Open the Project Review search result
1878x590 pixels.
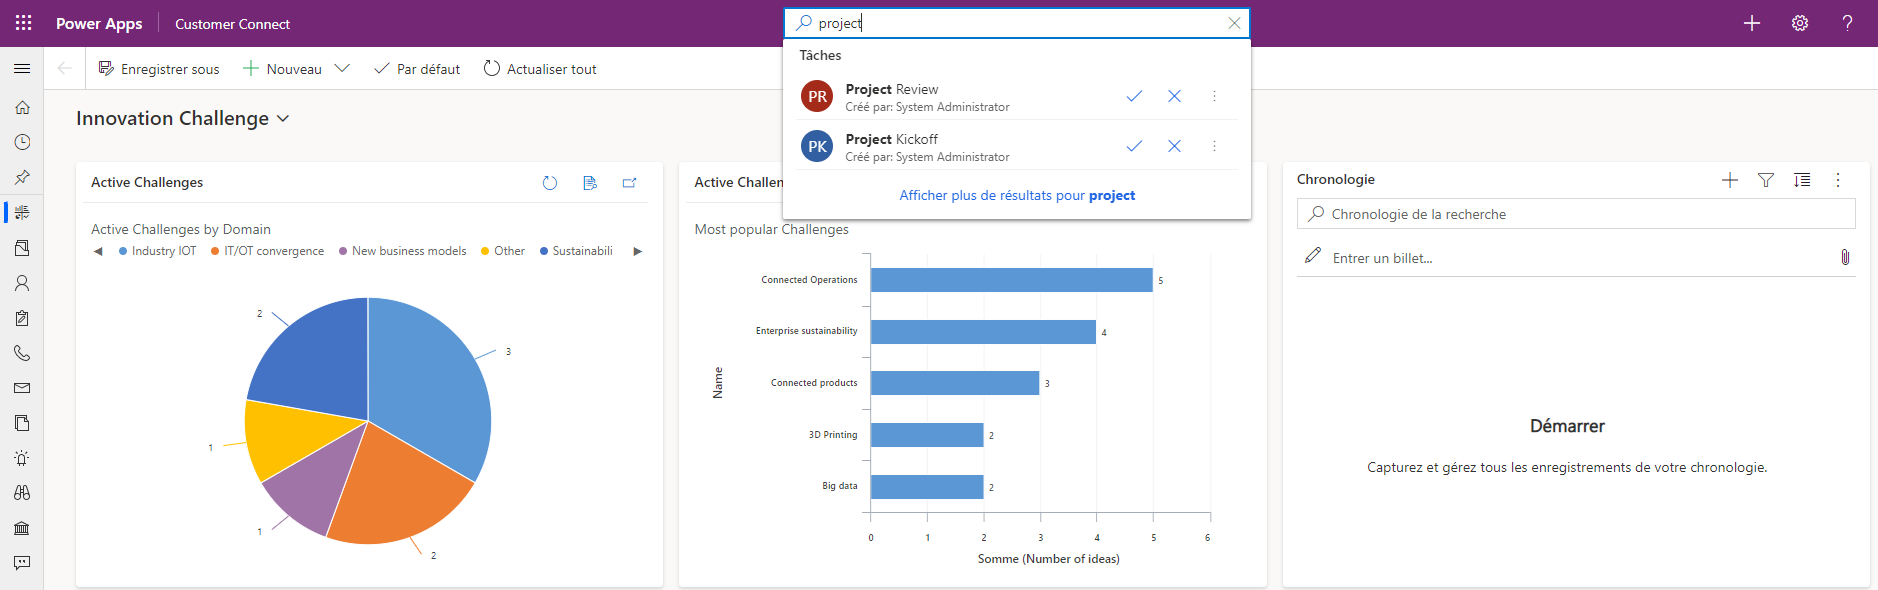pyautogui.click(x=1017, y=96)
